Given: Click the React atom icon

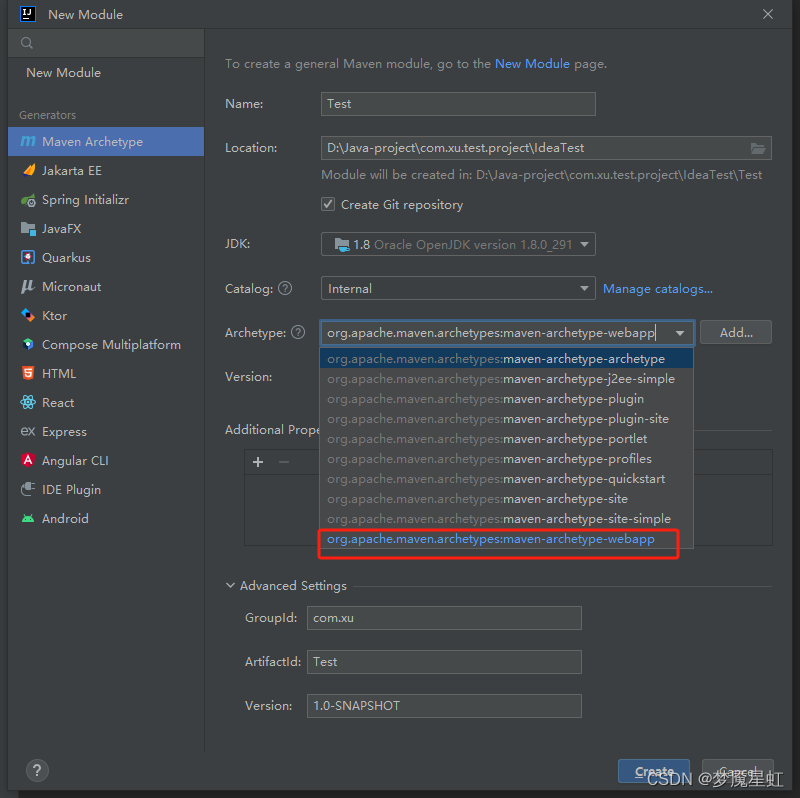Looking at the screenshot, I should point(28,403).
